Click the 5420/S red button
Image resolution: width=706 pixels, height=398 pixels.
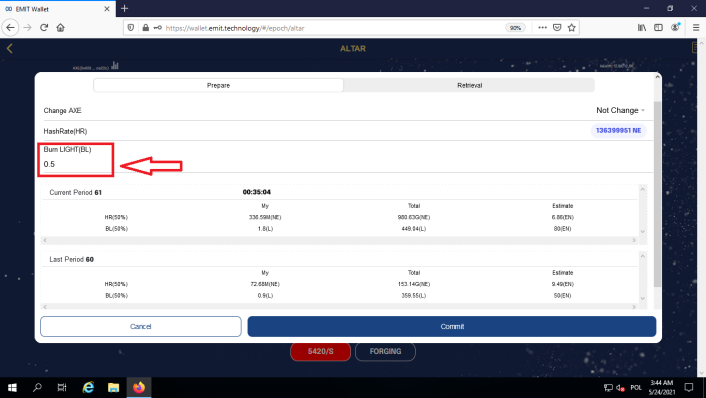(x=321, y=351)
